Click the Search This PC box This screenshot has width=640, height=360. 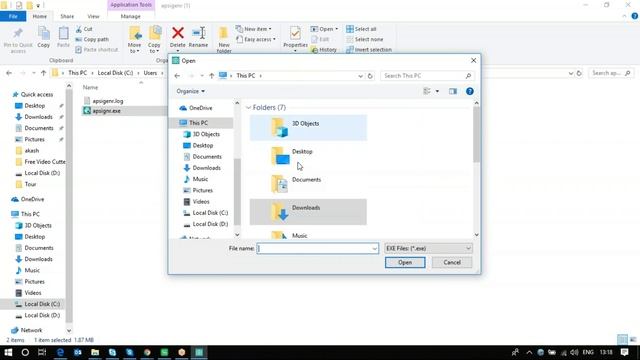click(427, 76)
